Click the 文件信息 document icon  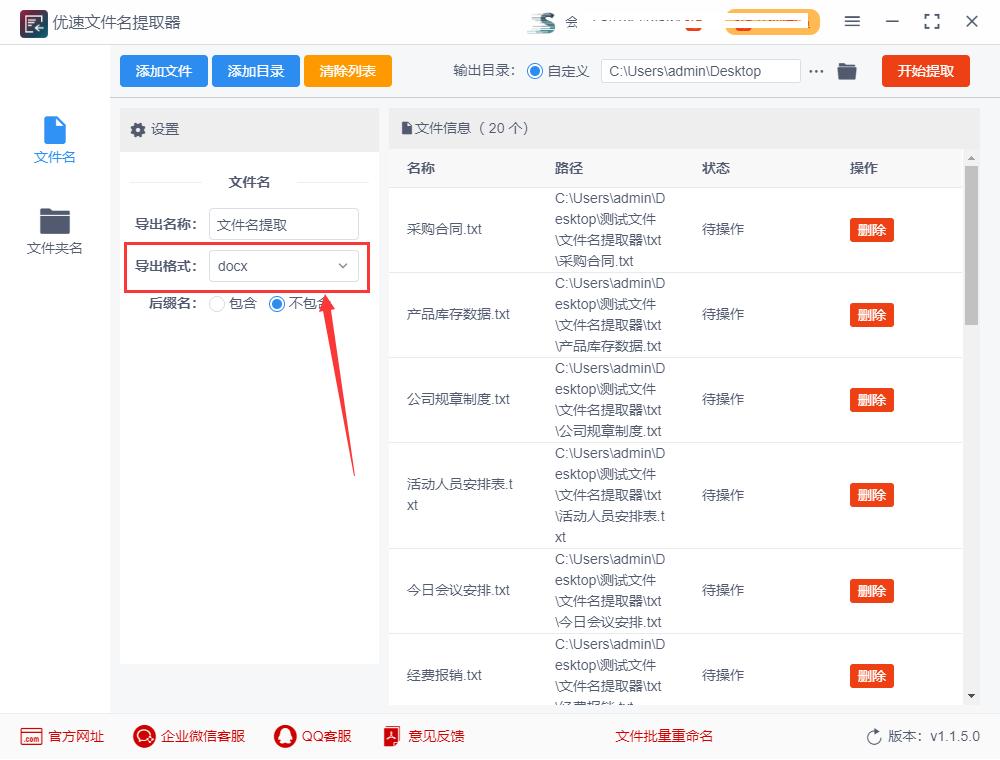[x=404, y=128]
